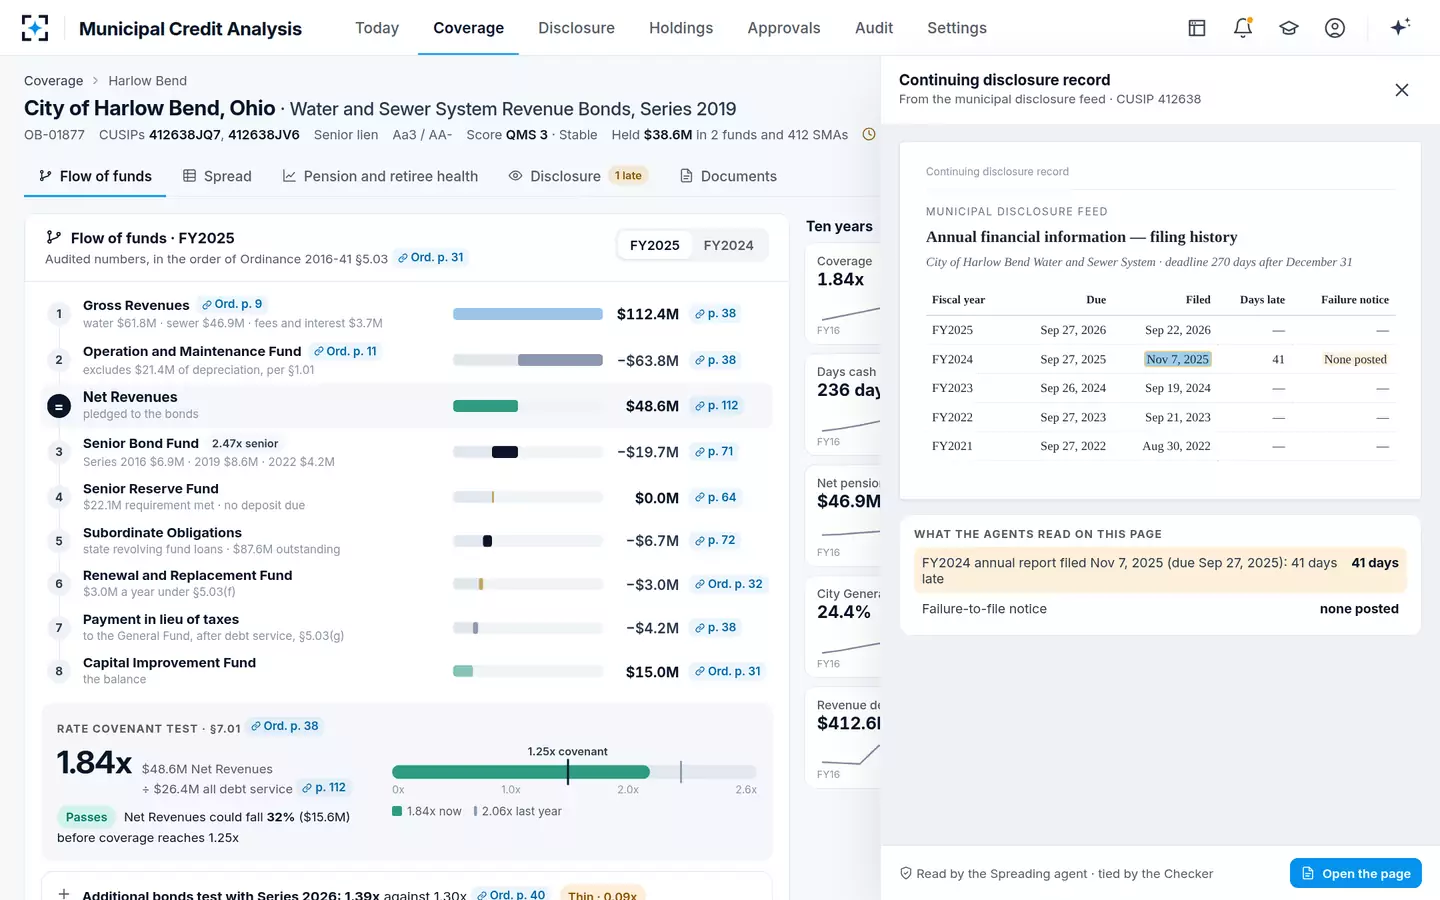
Task: Open Ord. p. 38 link beside Rate Covenant Test
Action: pos(285,726)
